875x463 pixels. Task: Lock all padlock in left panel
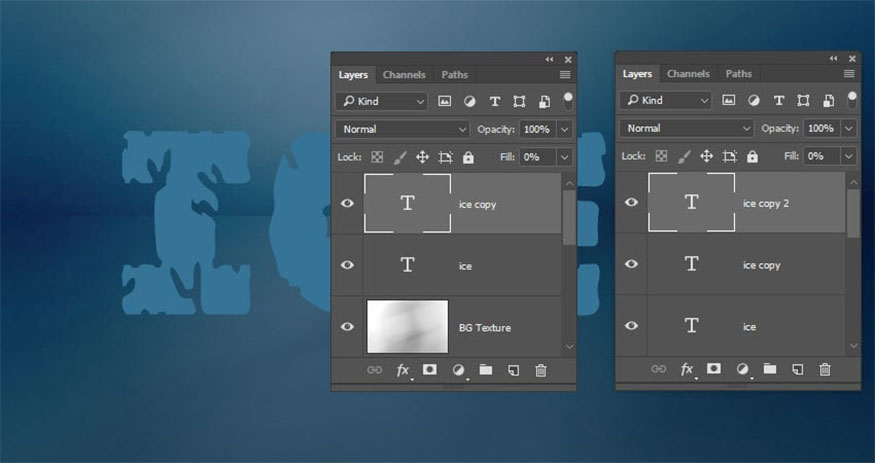click(468, 157)
